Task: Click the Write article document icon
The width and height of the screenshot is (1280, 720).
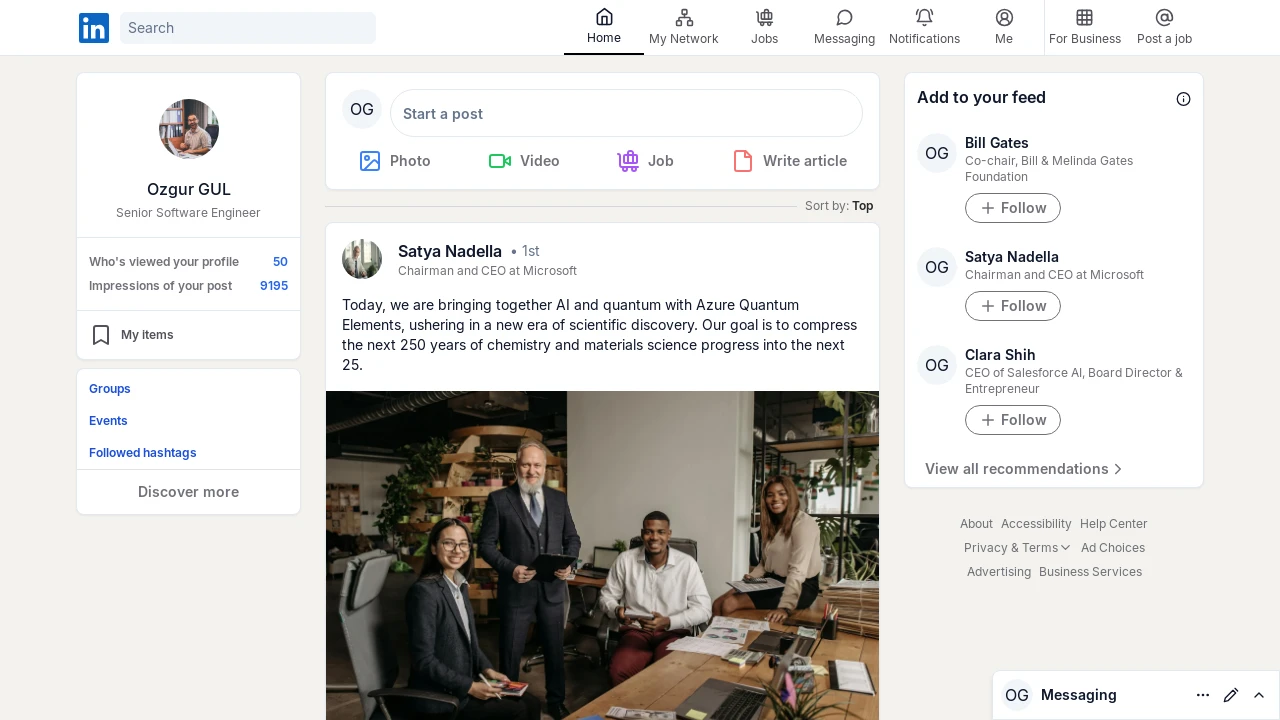Action: (x=743, y=161)
